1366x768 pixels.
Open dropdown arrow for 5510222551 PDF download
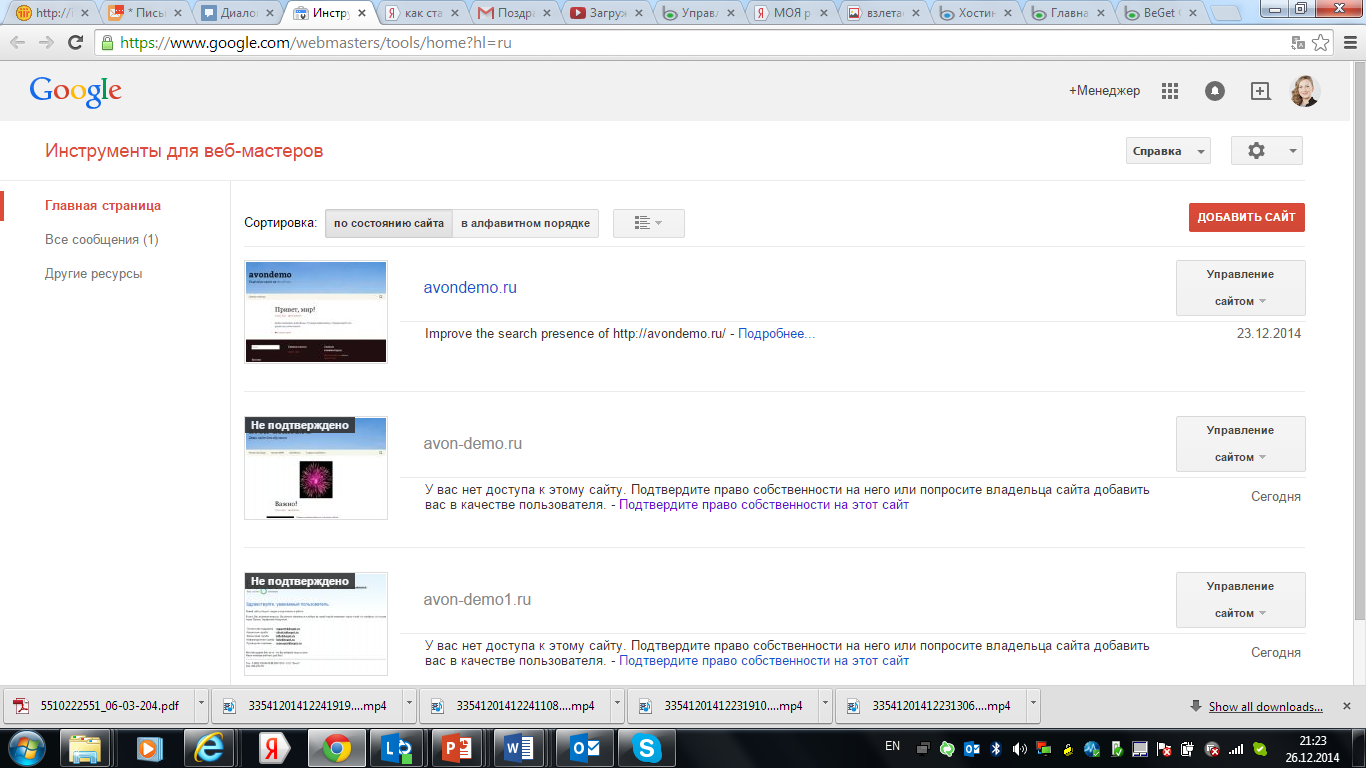[201, 705]
